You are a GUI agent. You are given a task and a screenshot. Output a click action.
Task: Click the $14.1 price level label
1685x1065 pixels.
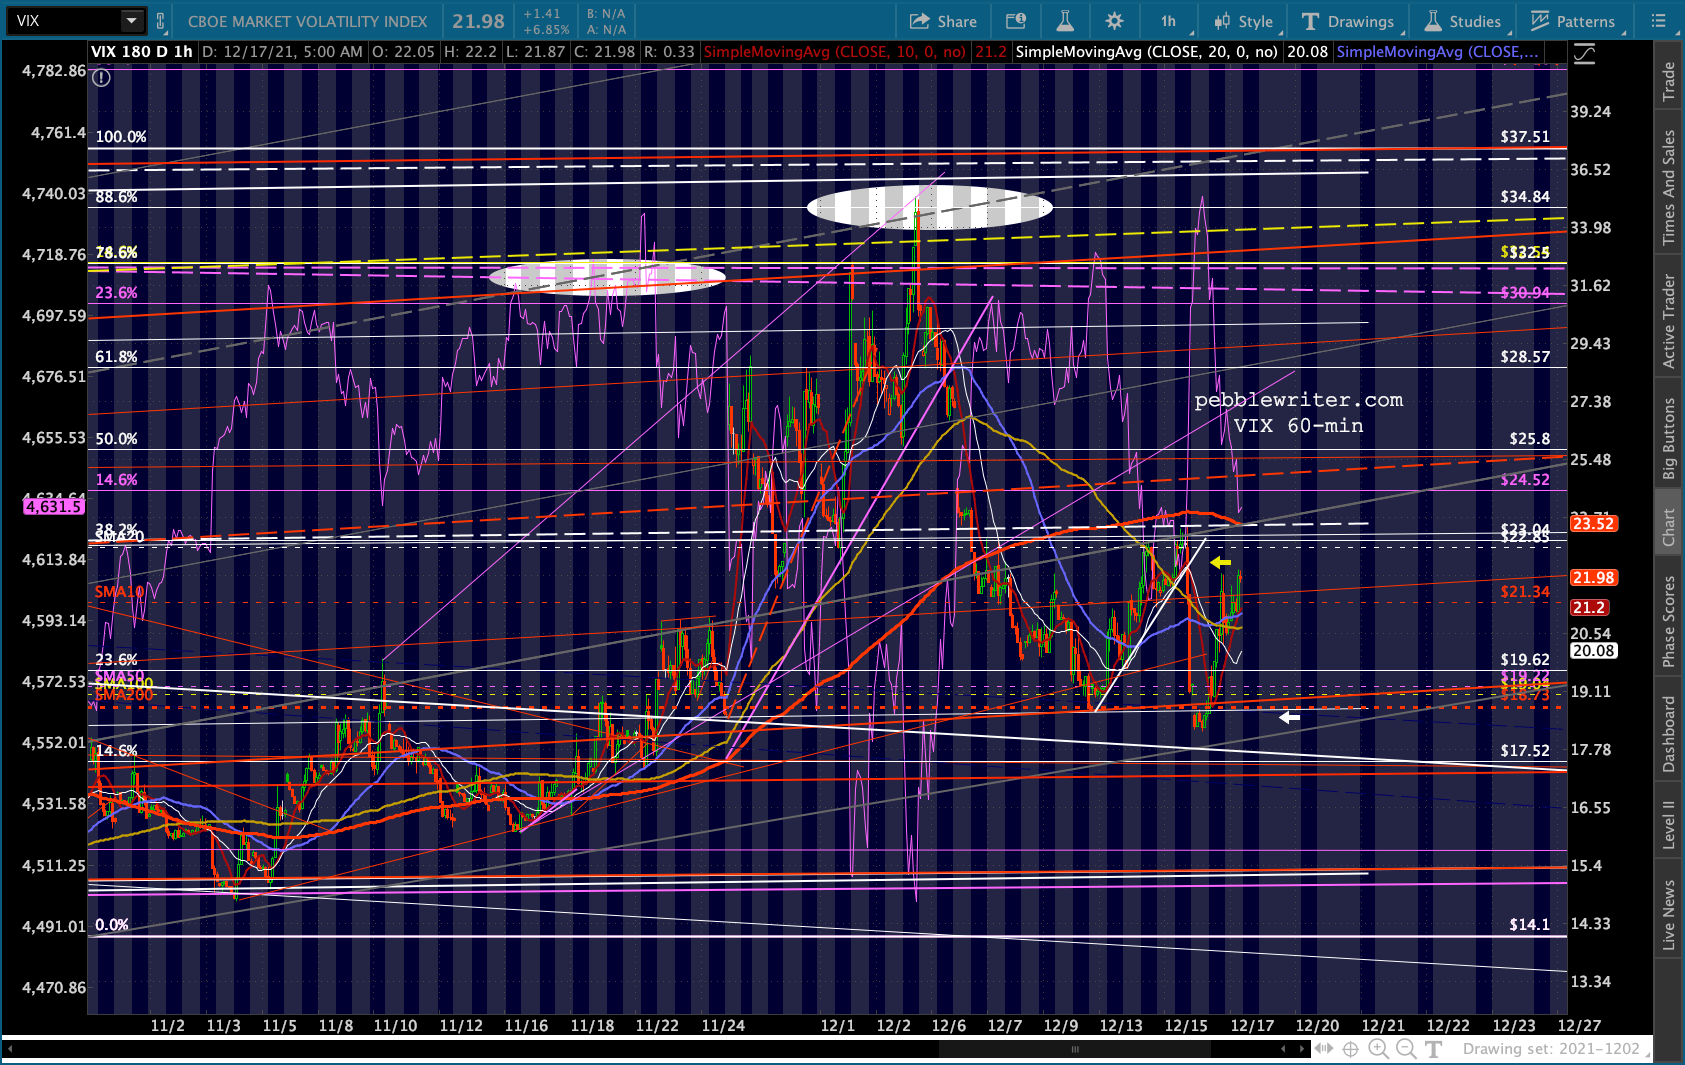click(x=1530, y=925)
